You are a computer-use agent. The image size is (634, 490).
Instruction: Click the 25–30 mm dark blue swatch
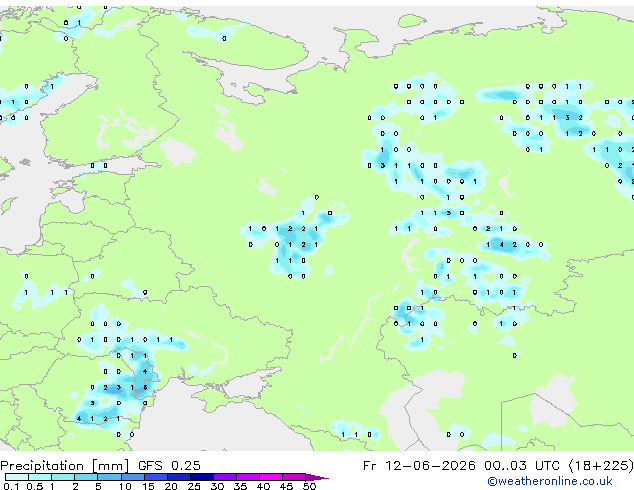click(201, 477)
